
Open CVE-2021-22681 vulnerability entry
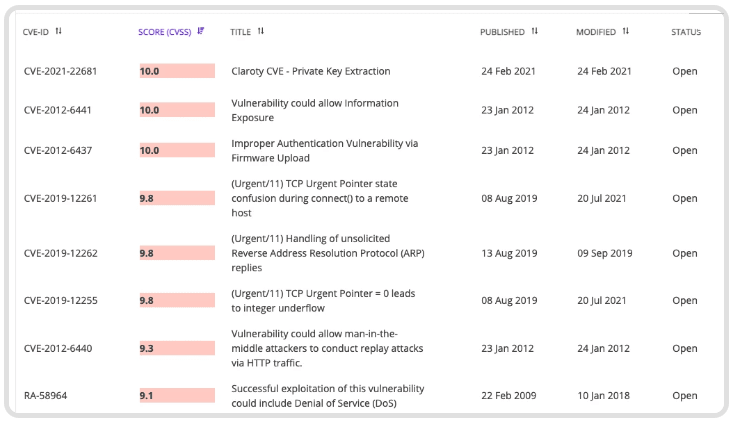(60, 71)
